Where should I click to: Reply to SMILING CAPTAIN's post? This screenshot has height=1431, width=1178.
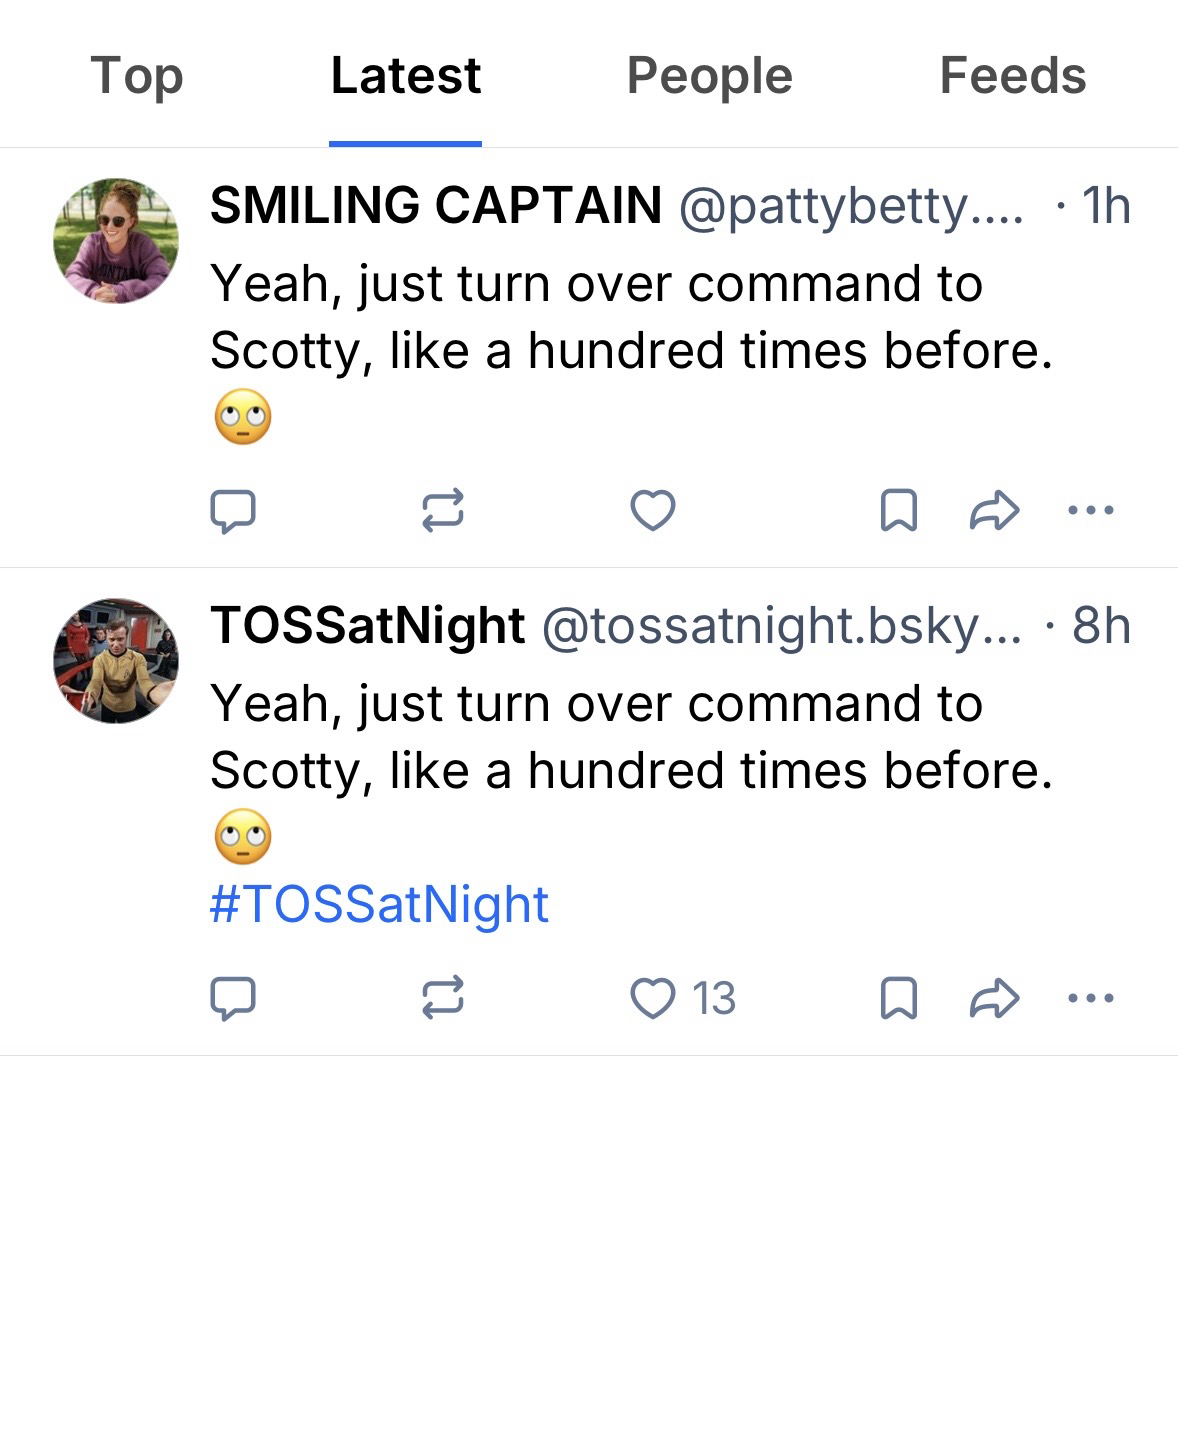point(233,511)
